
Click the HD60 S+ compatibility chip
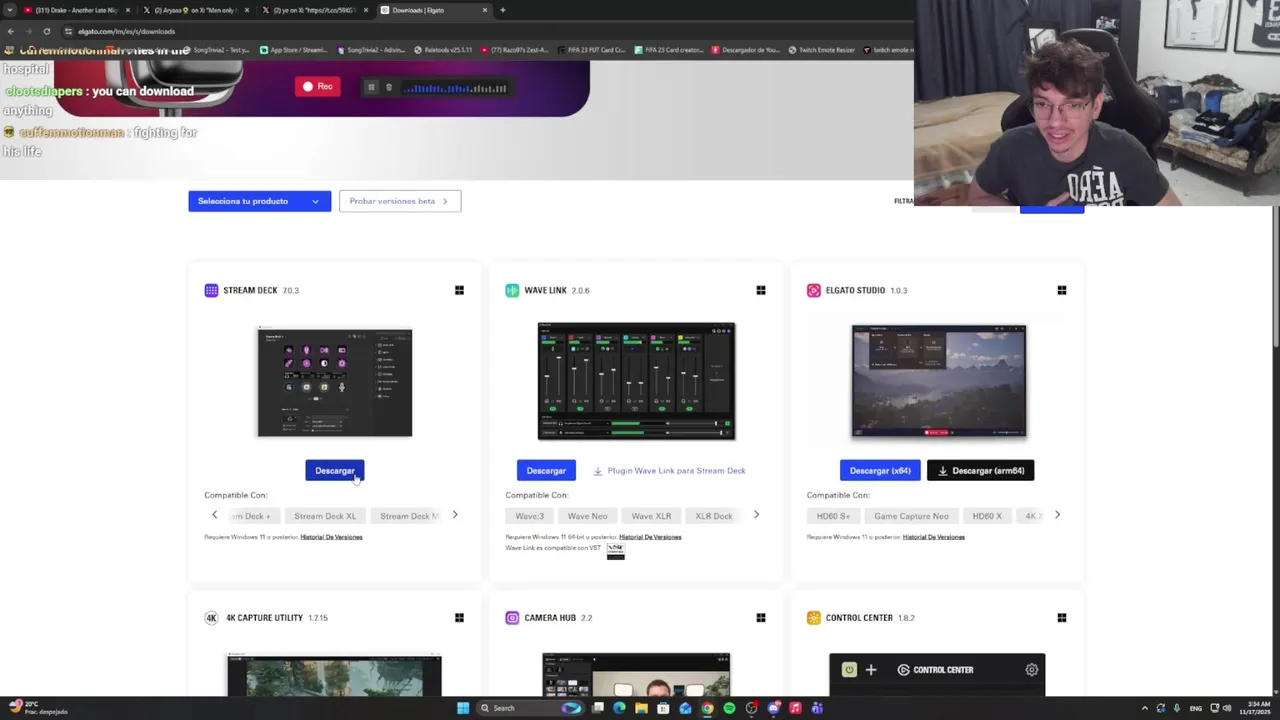pos(833,516)
